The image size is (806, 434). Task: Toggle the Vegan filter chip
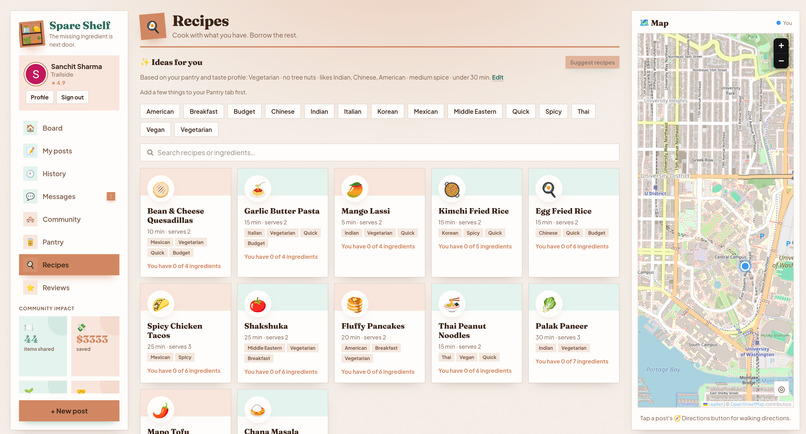point(155,130)
